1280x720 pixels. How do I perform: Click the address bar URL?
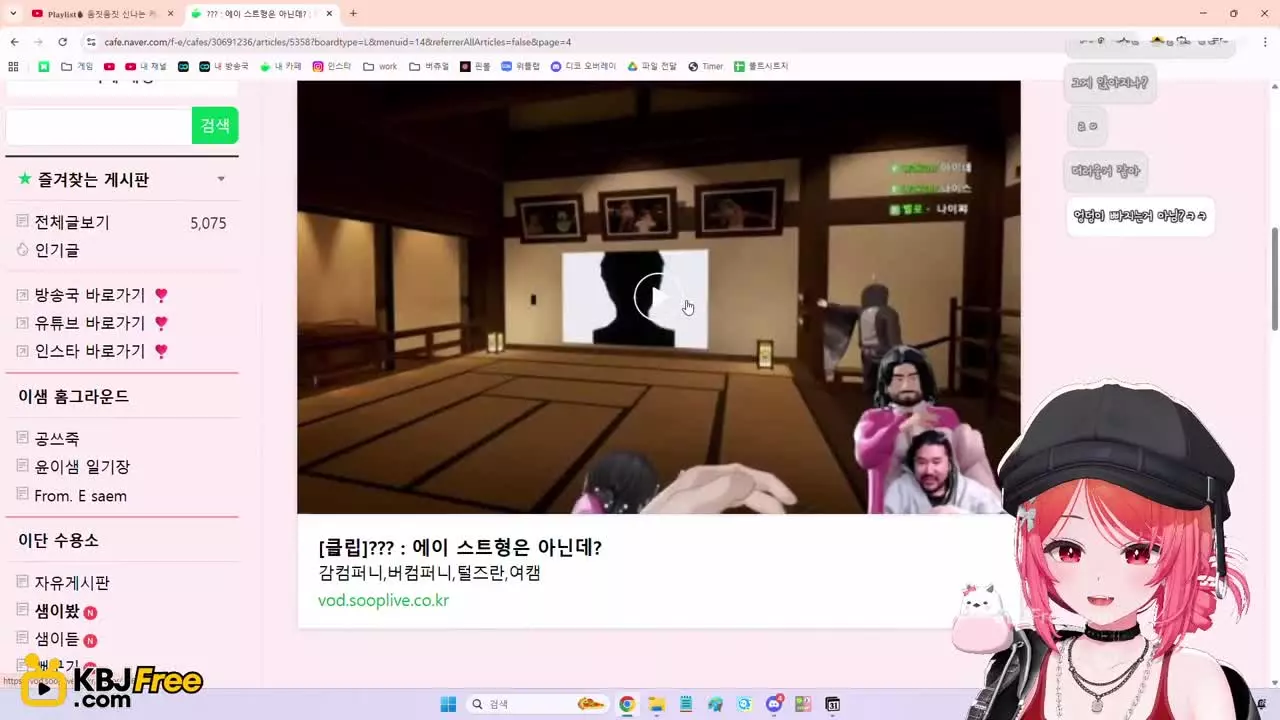coord(338,42)
